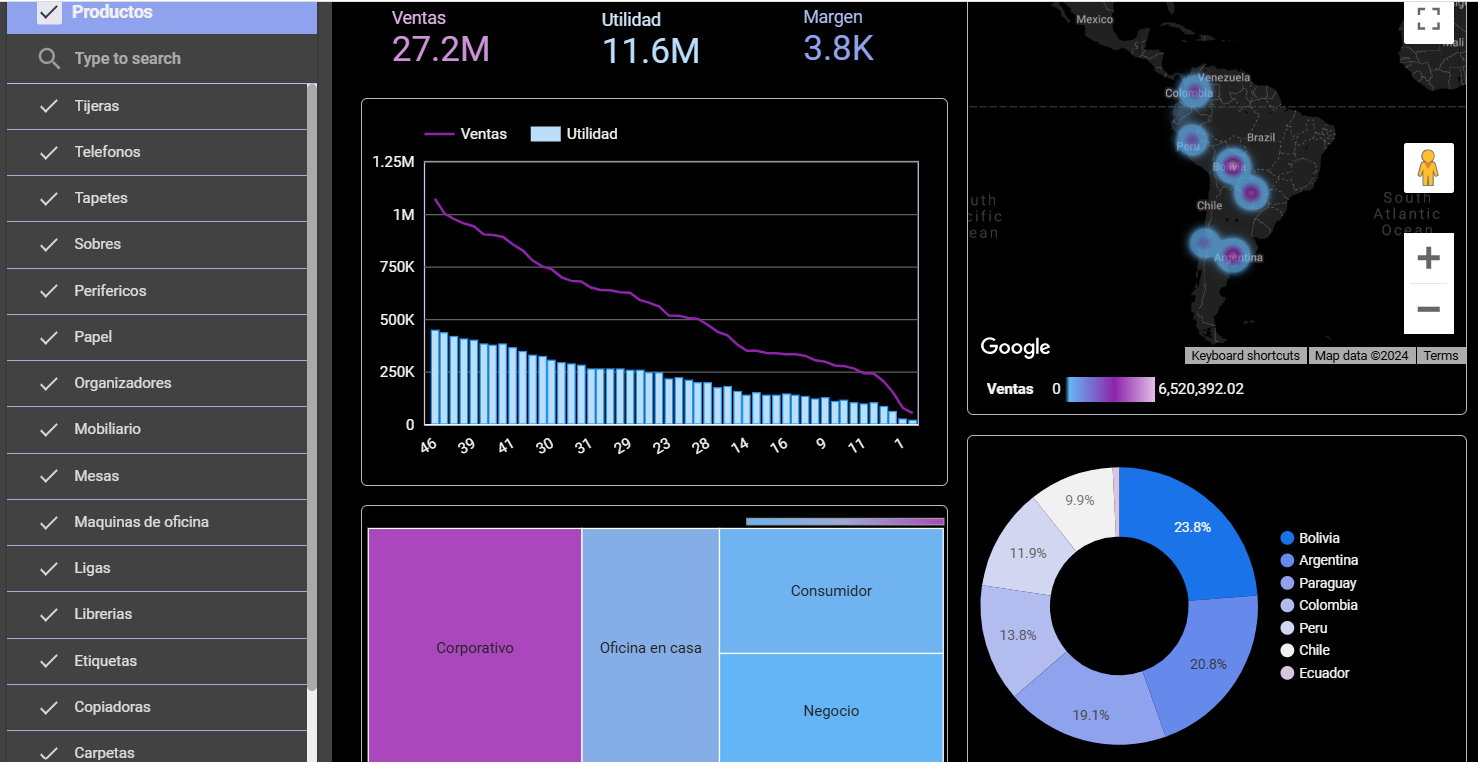
Task: Click the Street View pegman icon
Action: pos(1428,168)
